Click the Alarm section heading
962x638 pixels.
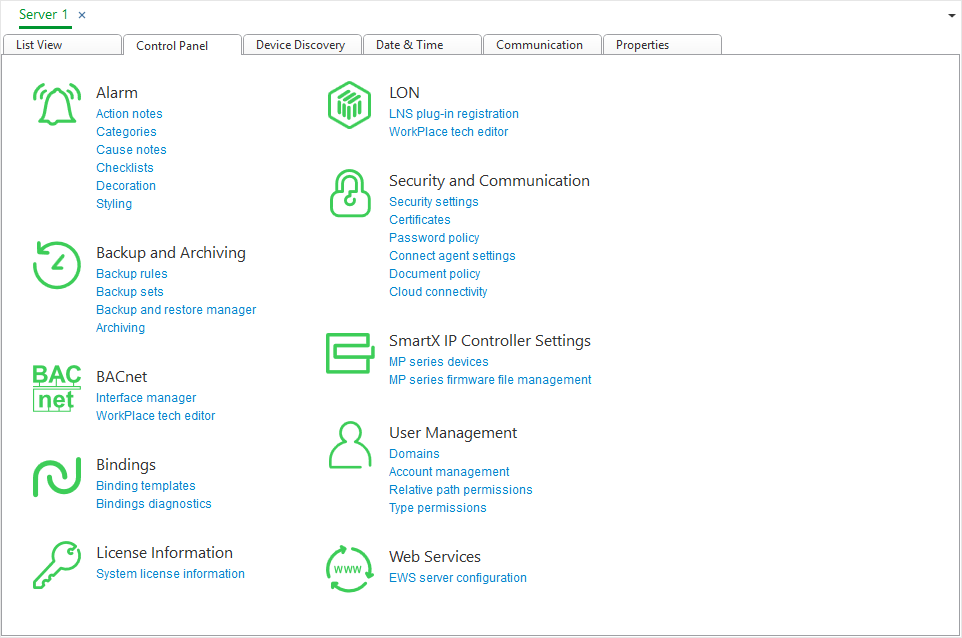pos(117,93)
